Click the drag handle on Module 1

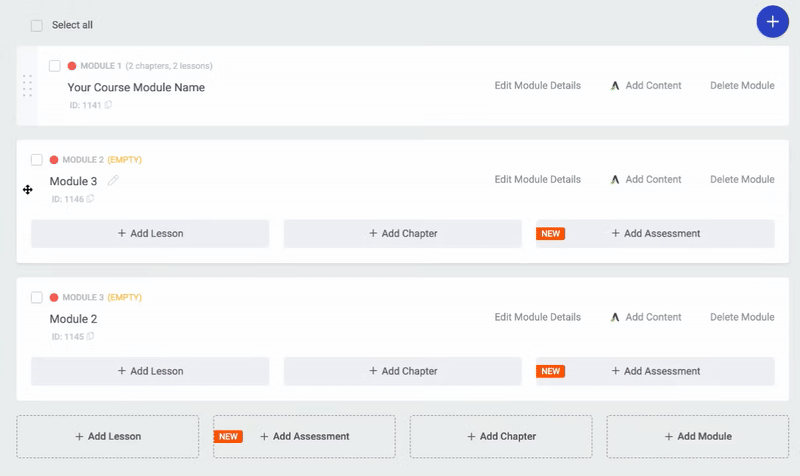(x=27, y=86)
